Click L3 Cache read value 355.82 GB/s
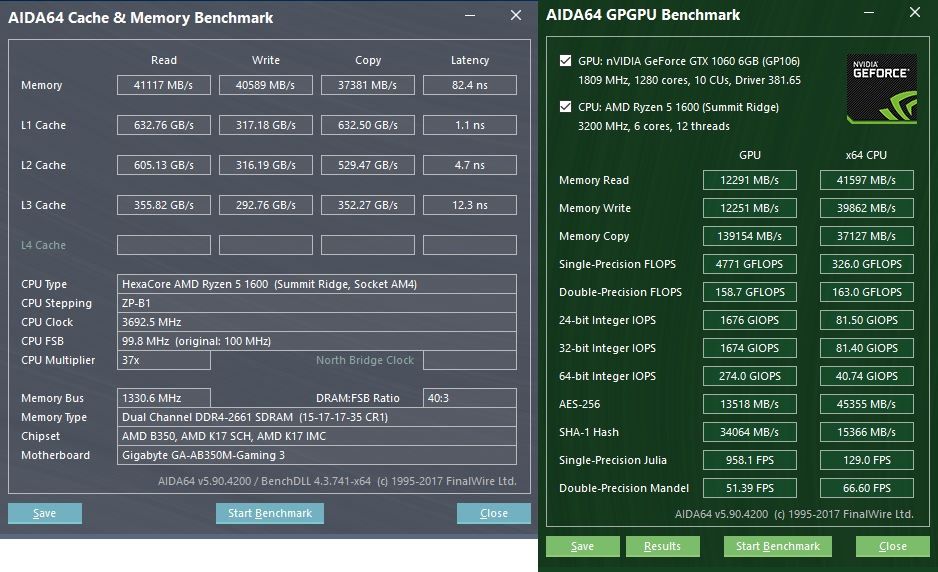Viewport: 938px width, 572px height. tap(163, 205)
